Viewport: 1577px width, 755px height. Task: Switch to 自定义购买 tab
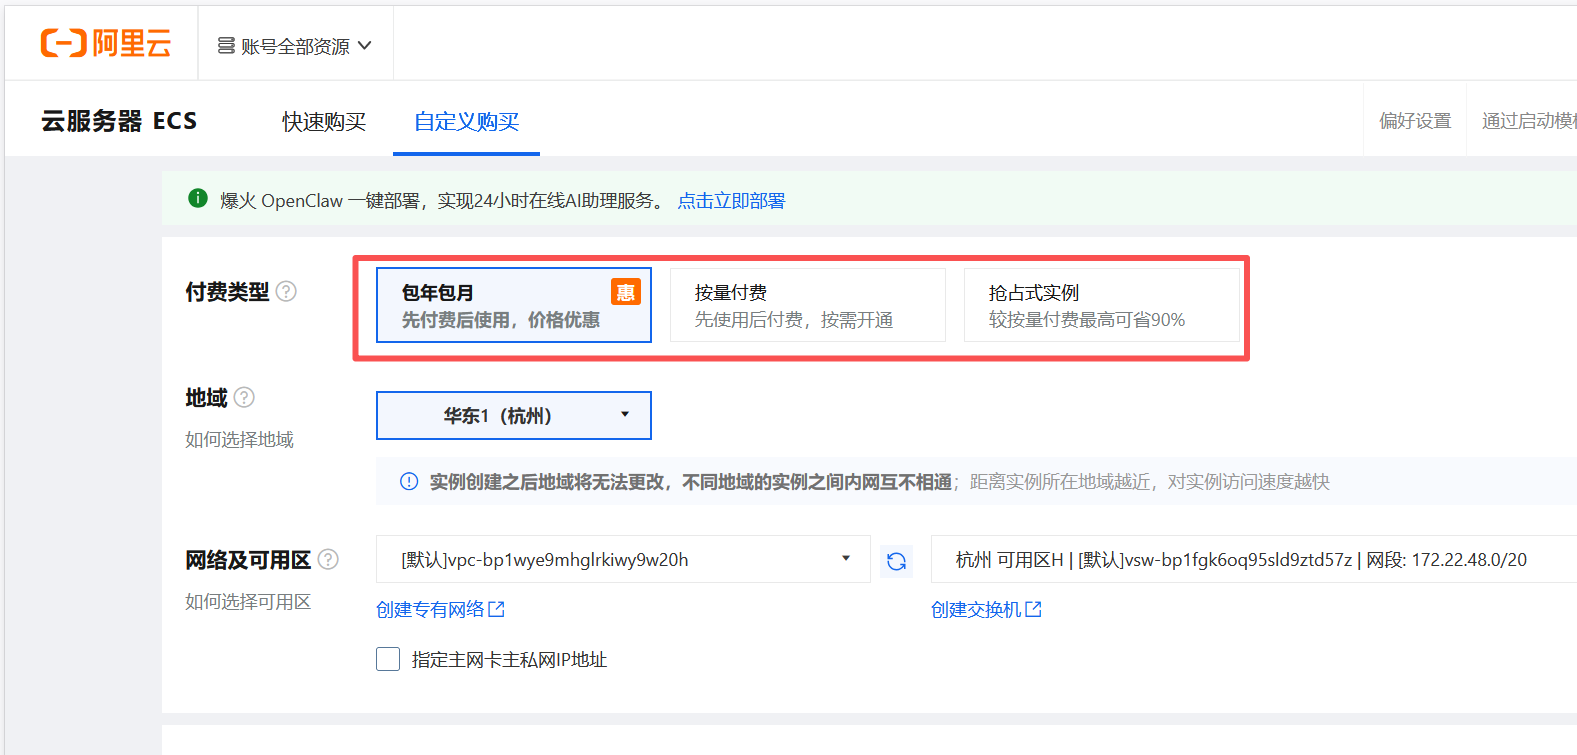point(467,121)
